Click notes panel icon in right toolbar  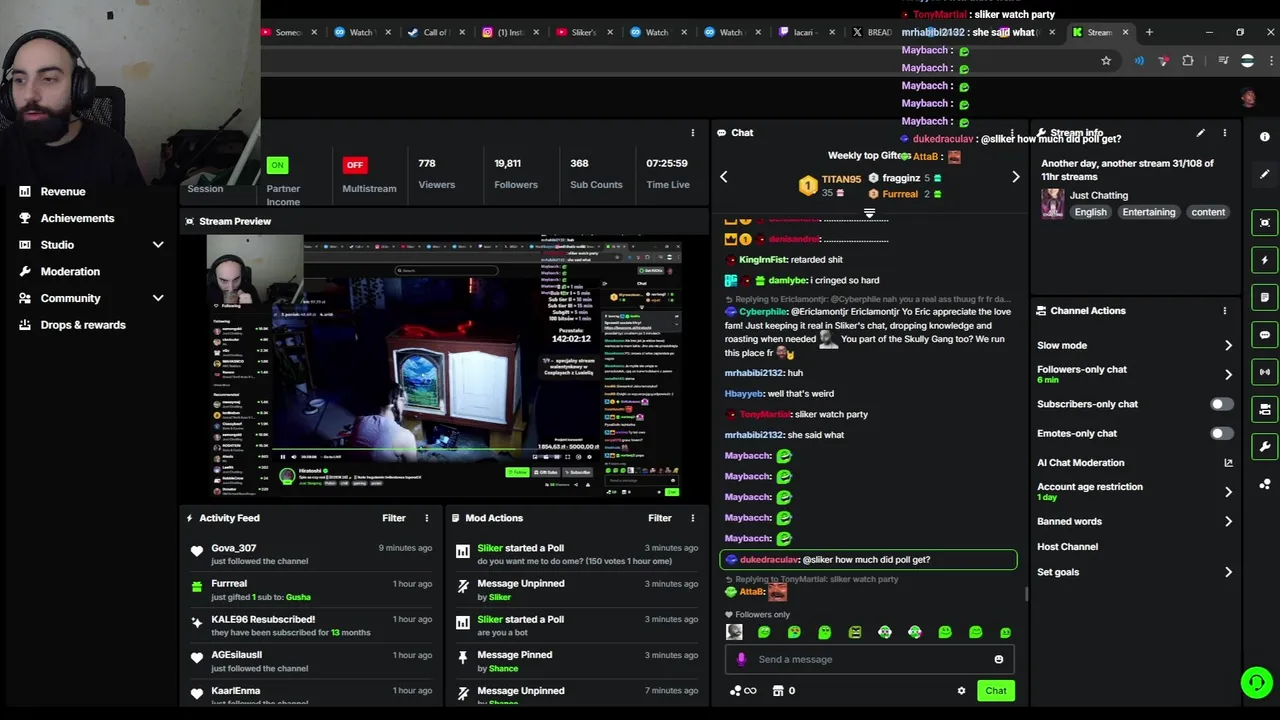click(1265, 297)
